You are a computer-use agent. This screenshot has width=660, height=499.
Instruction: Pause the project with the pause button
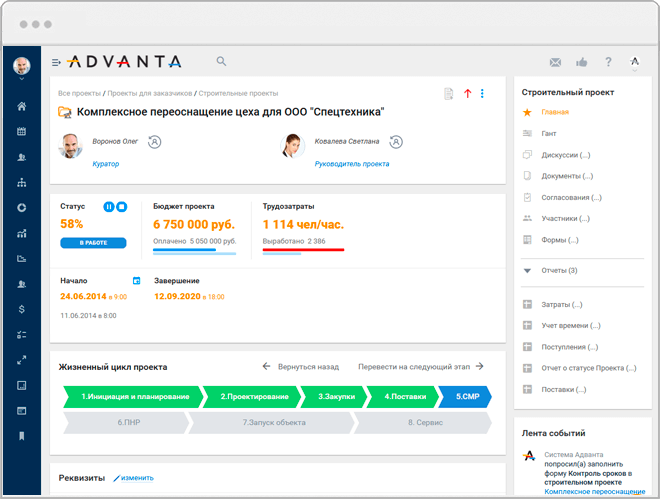point(109,207)
